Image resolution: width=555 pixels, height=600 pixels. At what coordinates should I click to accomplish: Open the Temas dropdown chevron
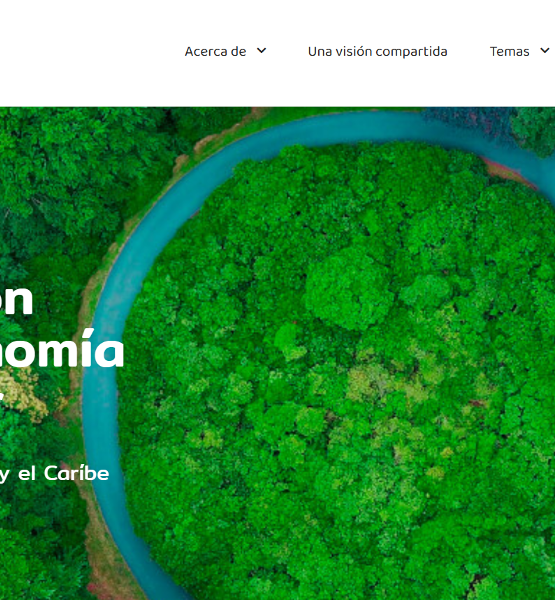click(545, 51)
